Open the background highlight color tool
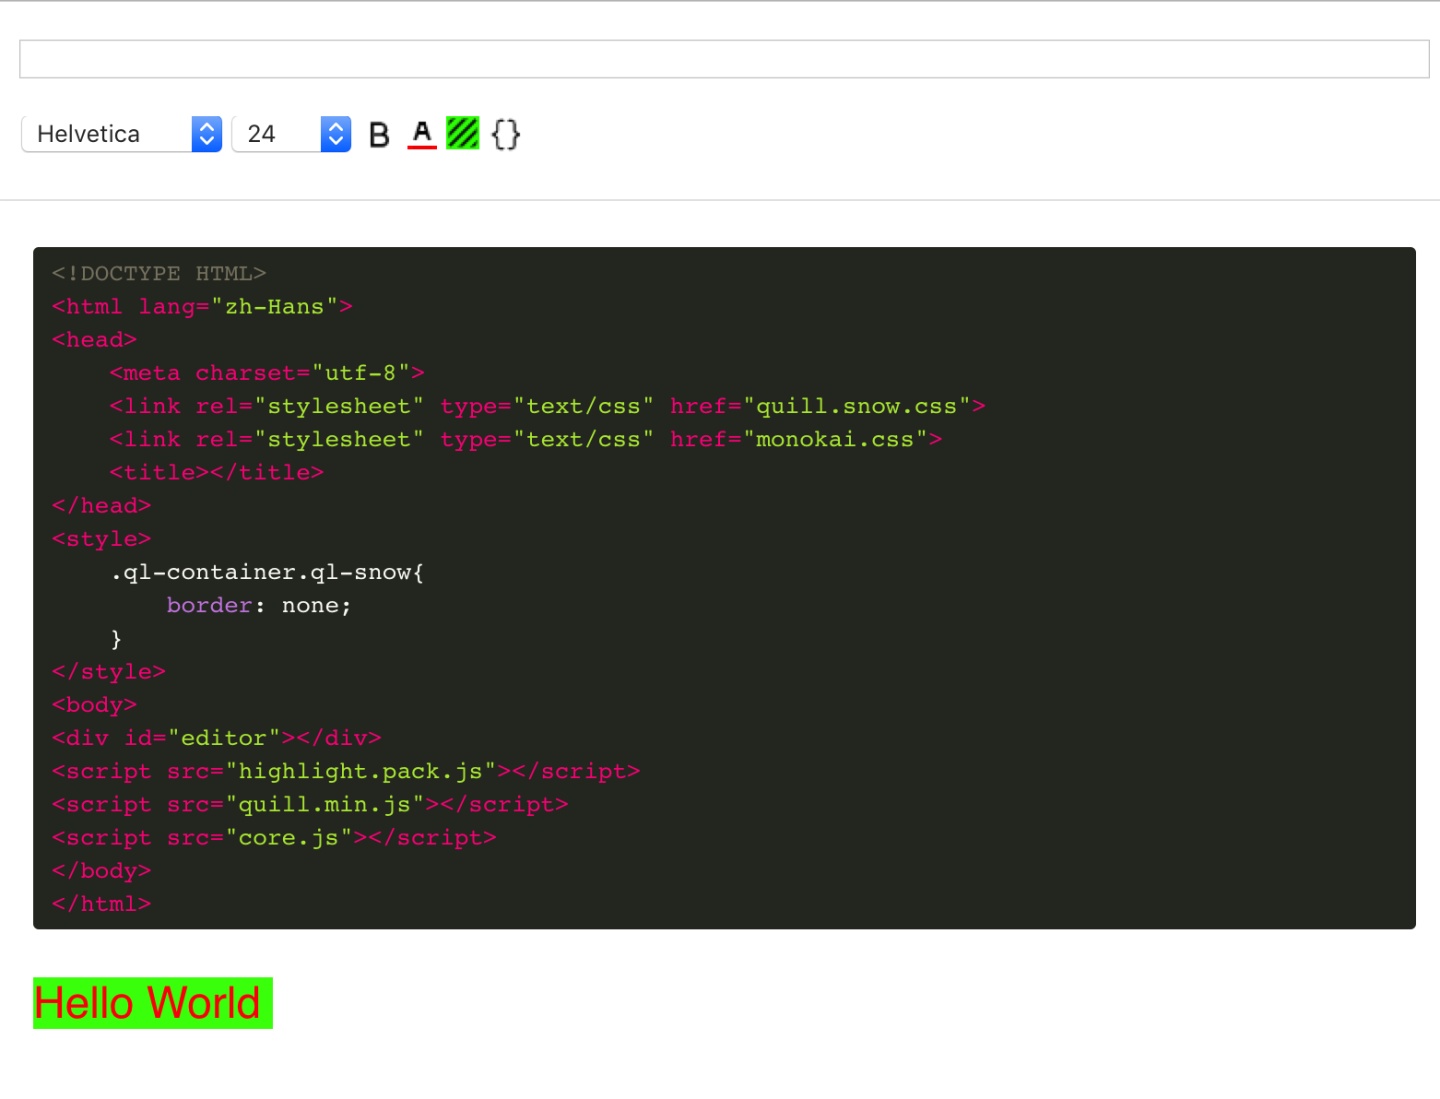This screenshot has width=1440, height=1099. coord(462,133)
